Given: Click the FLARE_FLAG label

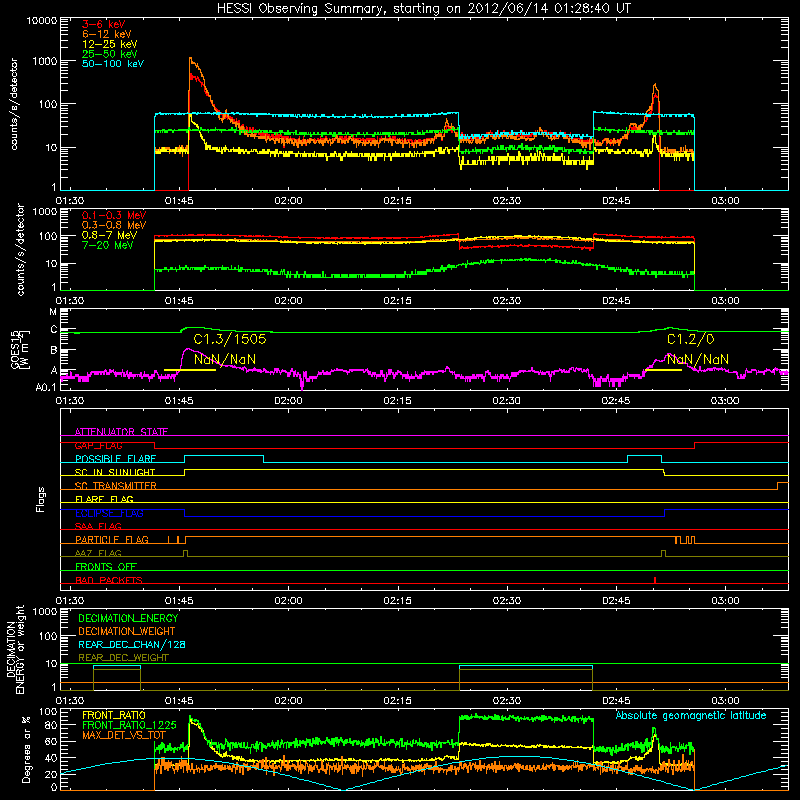Looking at the screenshot, I should point(104,499).
